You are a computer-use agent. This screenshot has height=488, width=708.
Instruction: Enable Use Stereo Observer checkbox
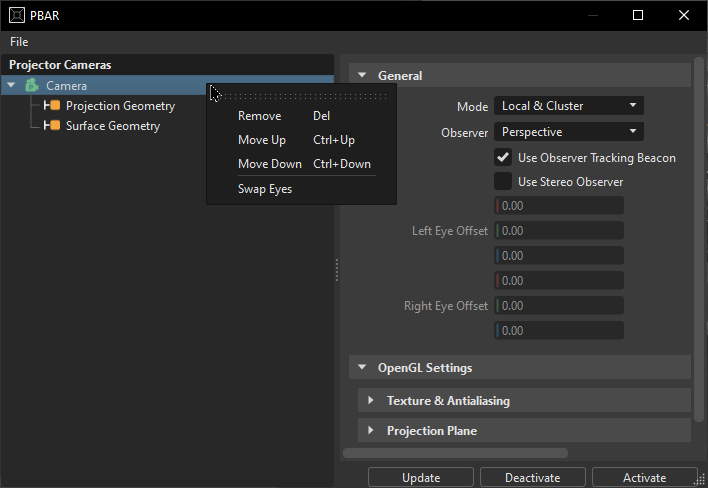click(x=503, y=181)
